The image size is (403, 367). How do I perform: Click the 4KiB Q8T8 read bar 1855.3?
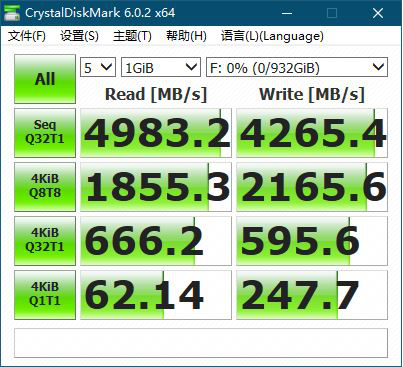point(156,187)
